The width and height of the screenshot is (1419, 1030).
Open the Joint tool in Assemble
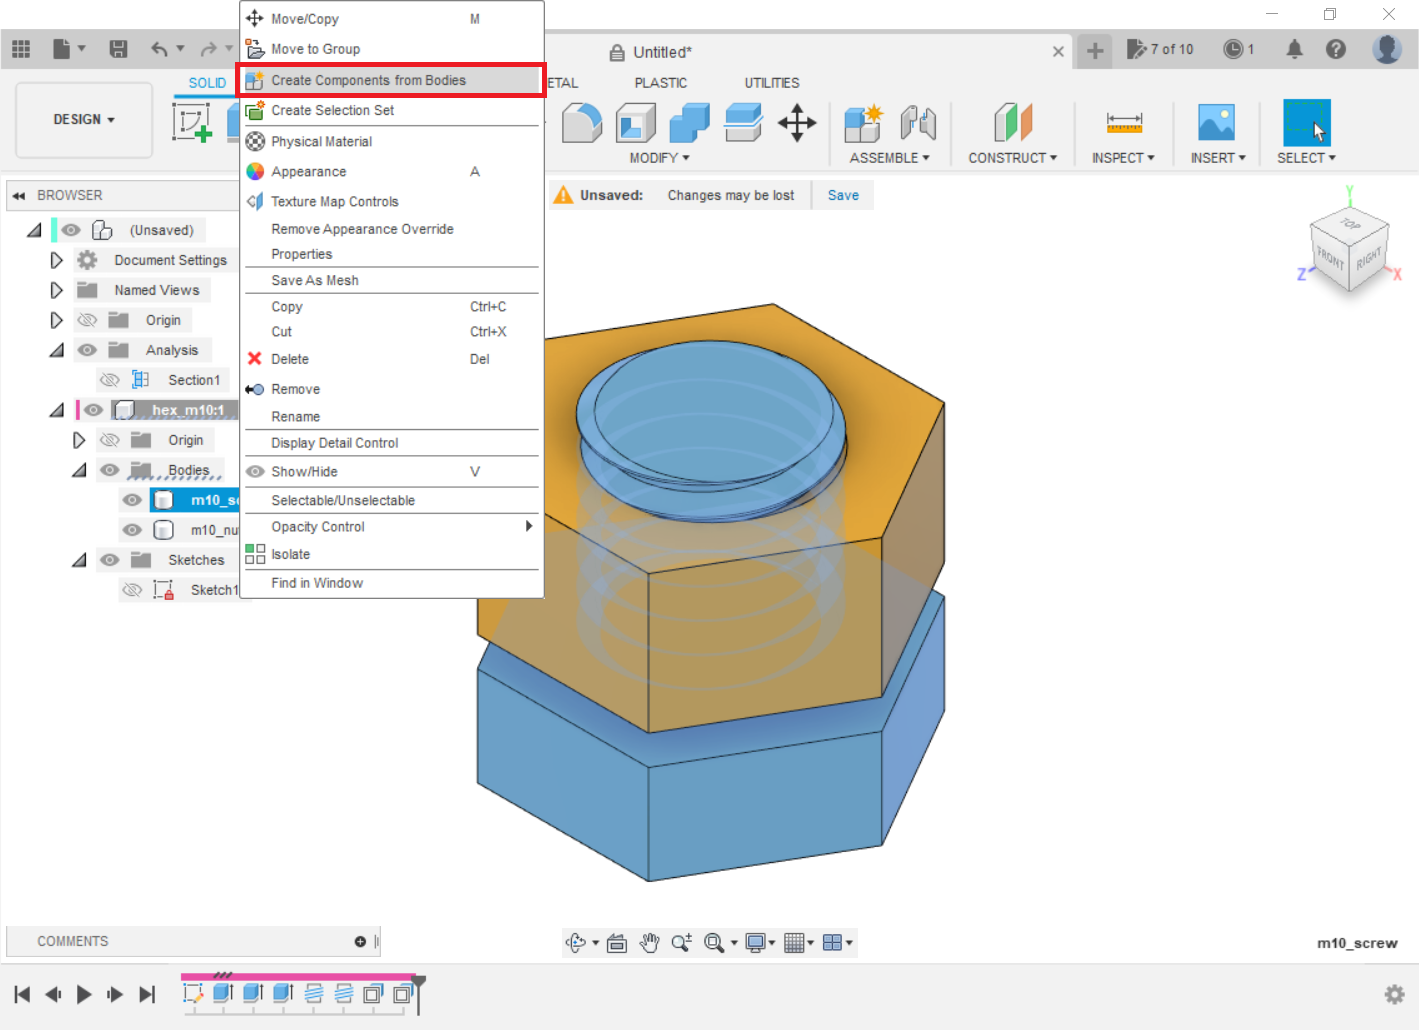click(x=917, y=124)
